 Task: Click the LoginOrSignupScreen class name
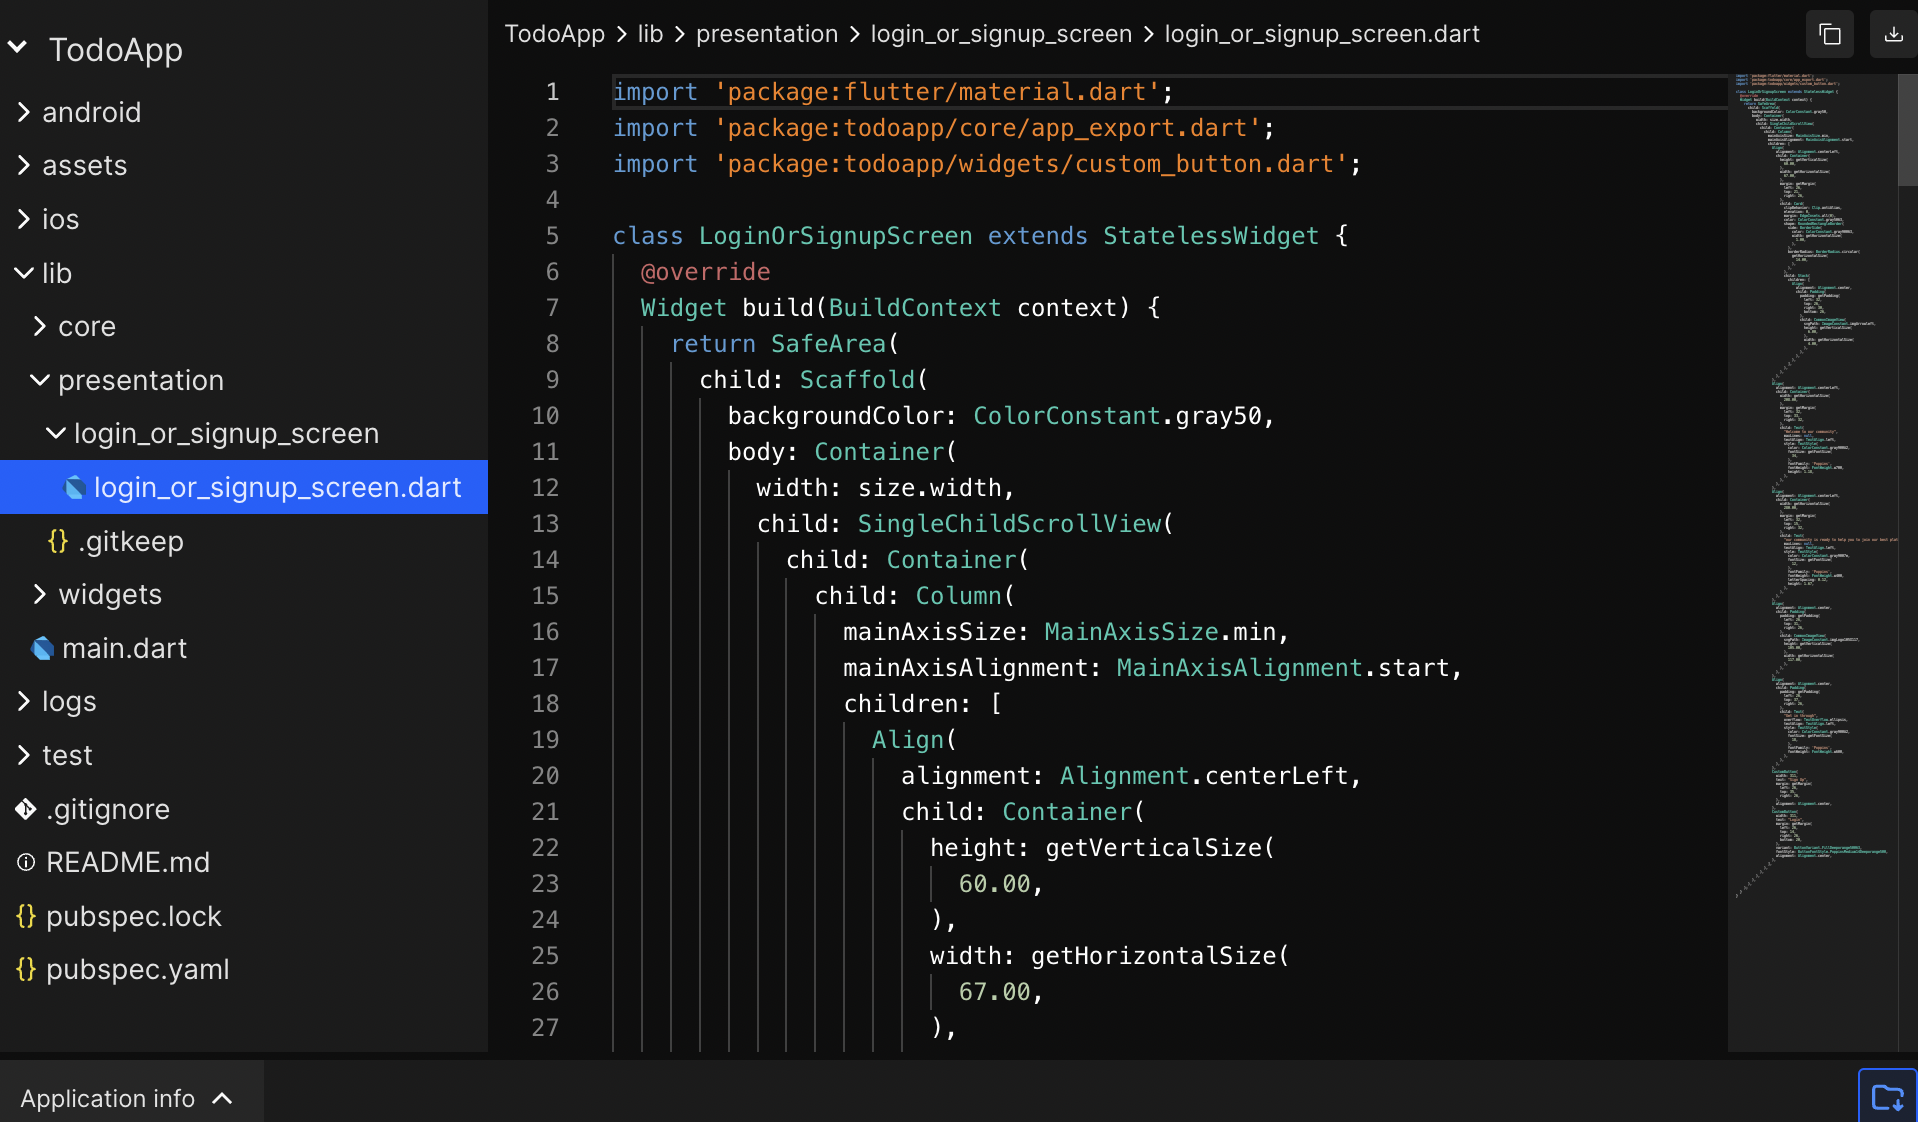point(835,236)
